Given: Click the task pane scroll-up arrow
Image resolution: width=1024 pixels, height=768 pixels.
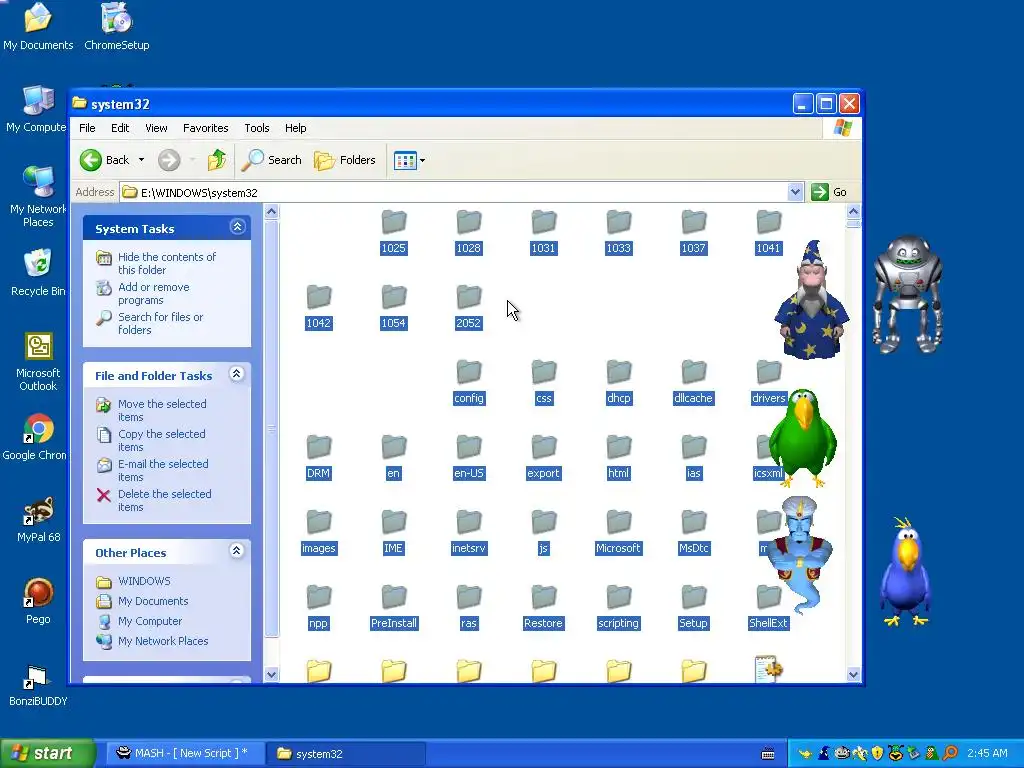Looking at the screenshot, I should coord(272,212).
